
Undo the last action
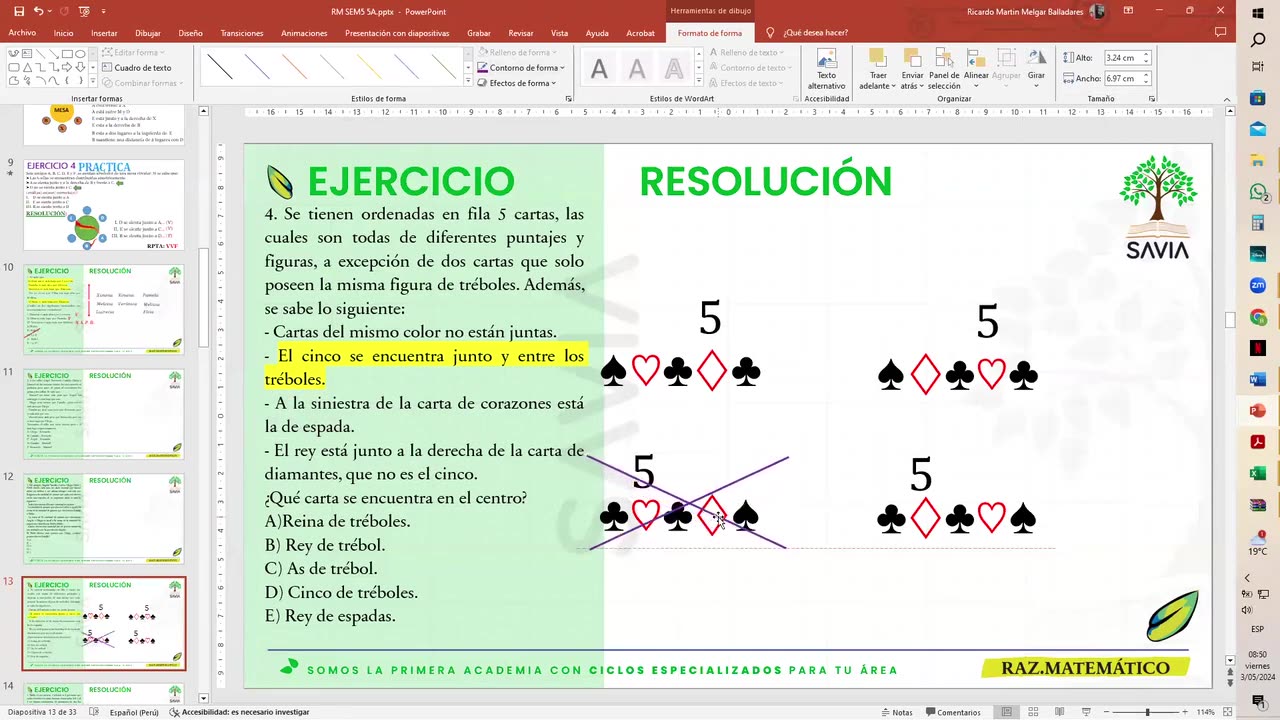(x=39, y=11)
